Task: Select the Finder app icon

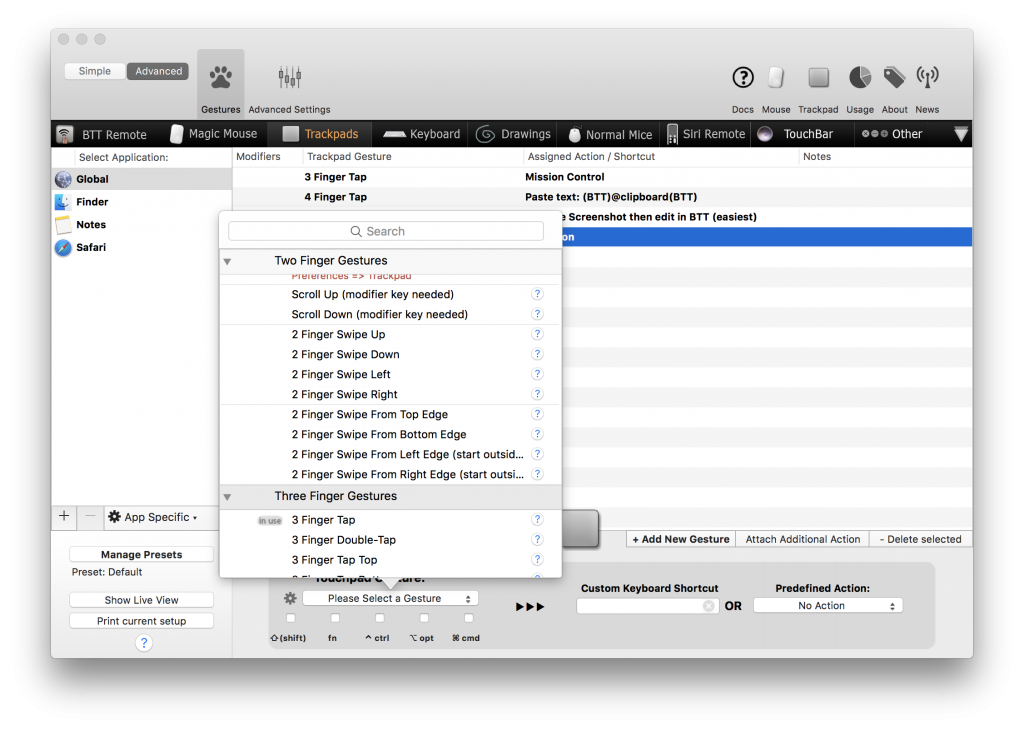Action: click(63, 202)
